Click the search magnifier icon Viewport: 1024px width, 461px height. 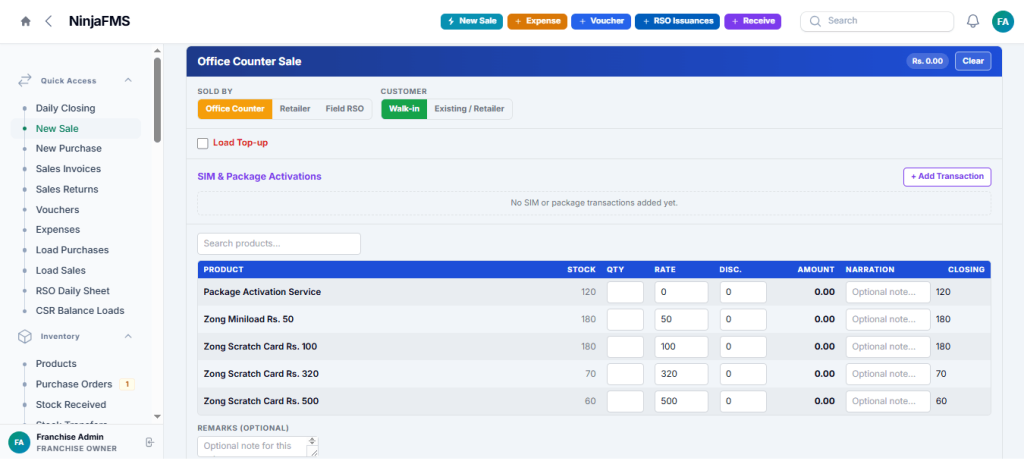815,21
